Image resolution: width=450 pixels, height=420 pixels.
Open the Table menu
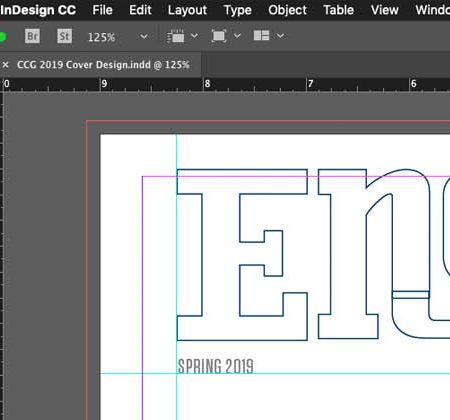[x=338, y=10]
